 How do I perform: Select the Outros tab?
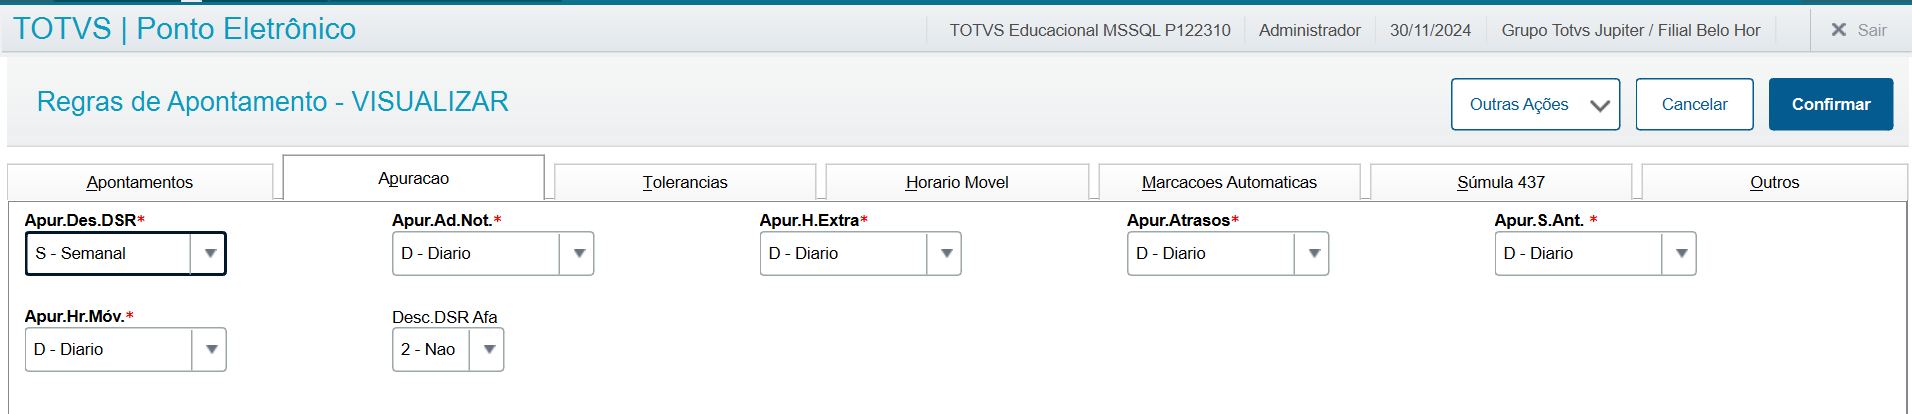point(1774,182)
